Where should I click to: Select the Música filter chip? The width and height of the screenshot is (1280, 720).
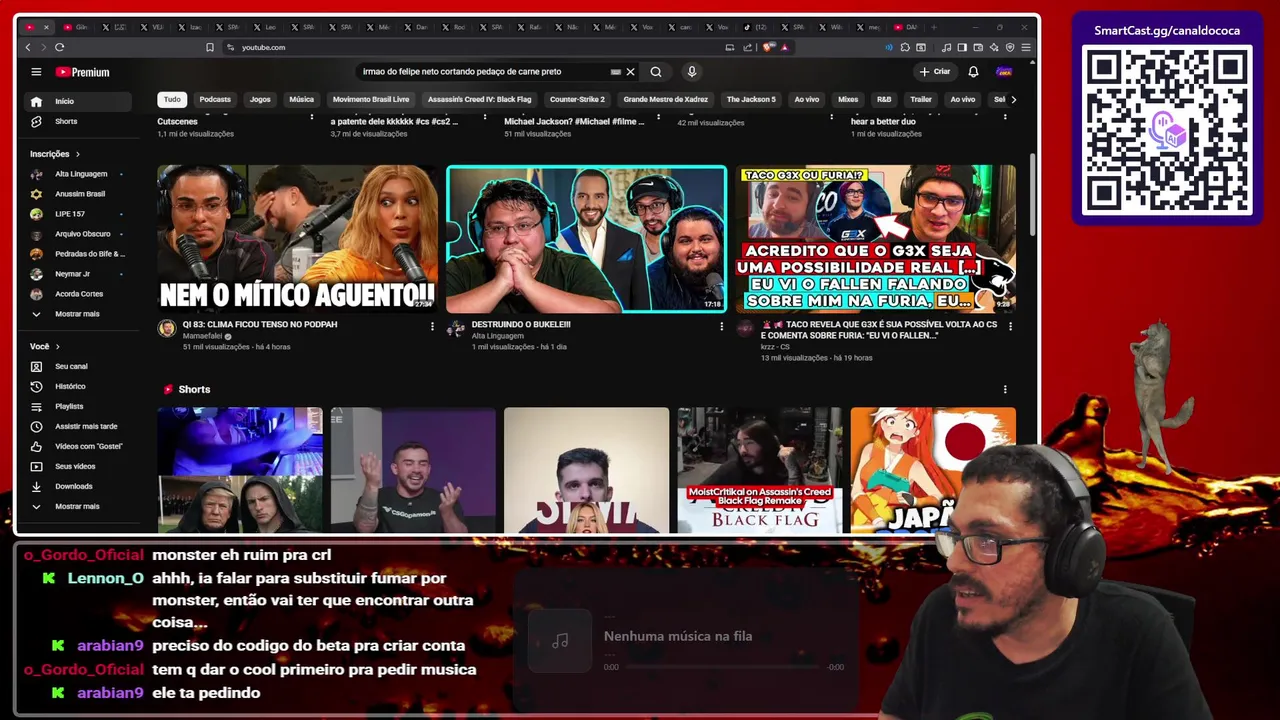pos(301,99)
